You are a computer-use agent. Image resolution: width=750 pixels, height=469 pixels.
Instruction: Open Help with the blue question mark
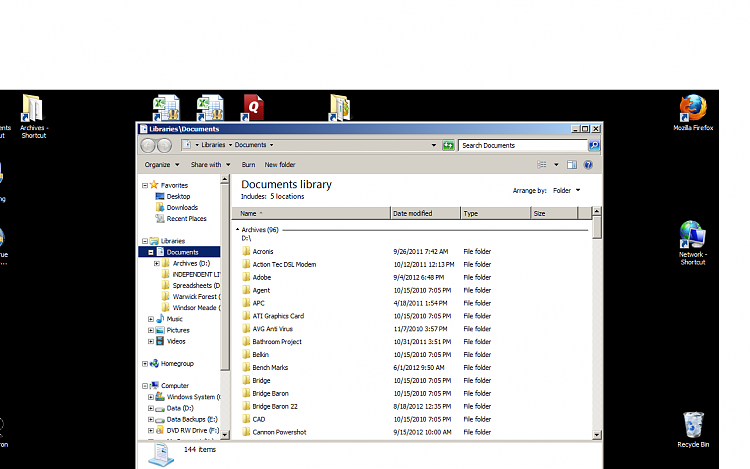click(588, 164)
